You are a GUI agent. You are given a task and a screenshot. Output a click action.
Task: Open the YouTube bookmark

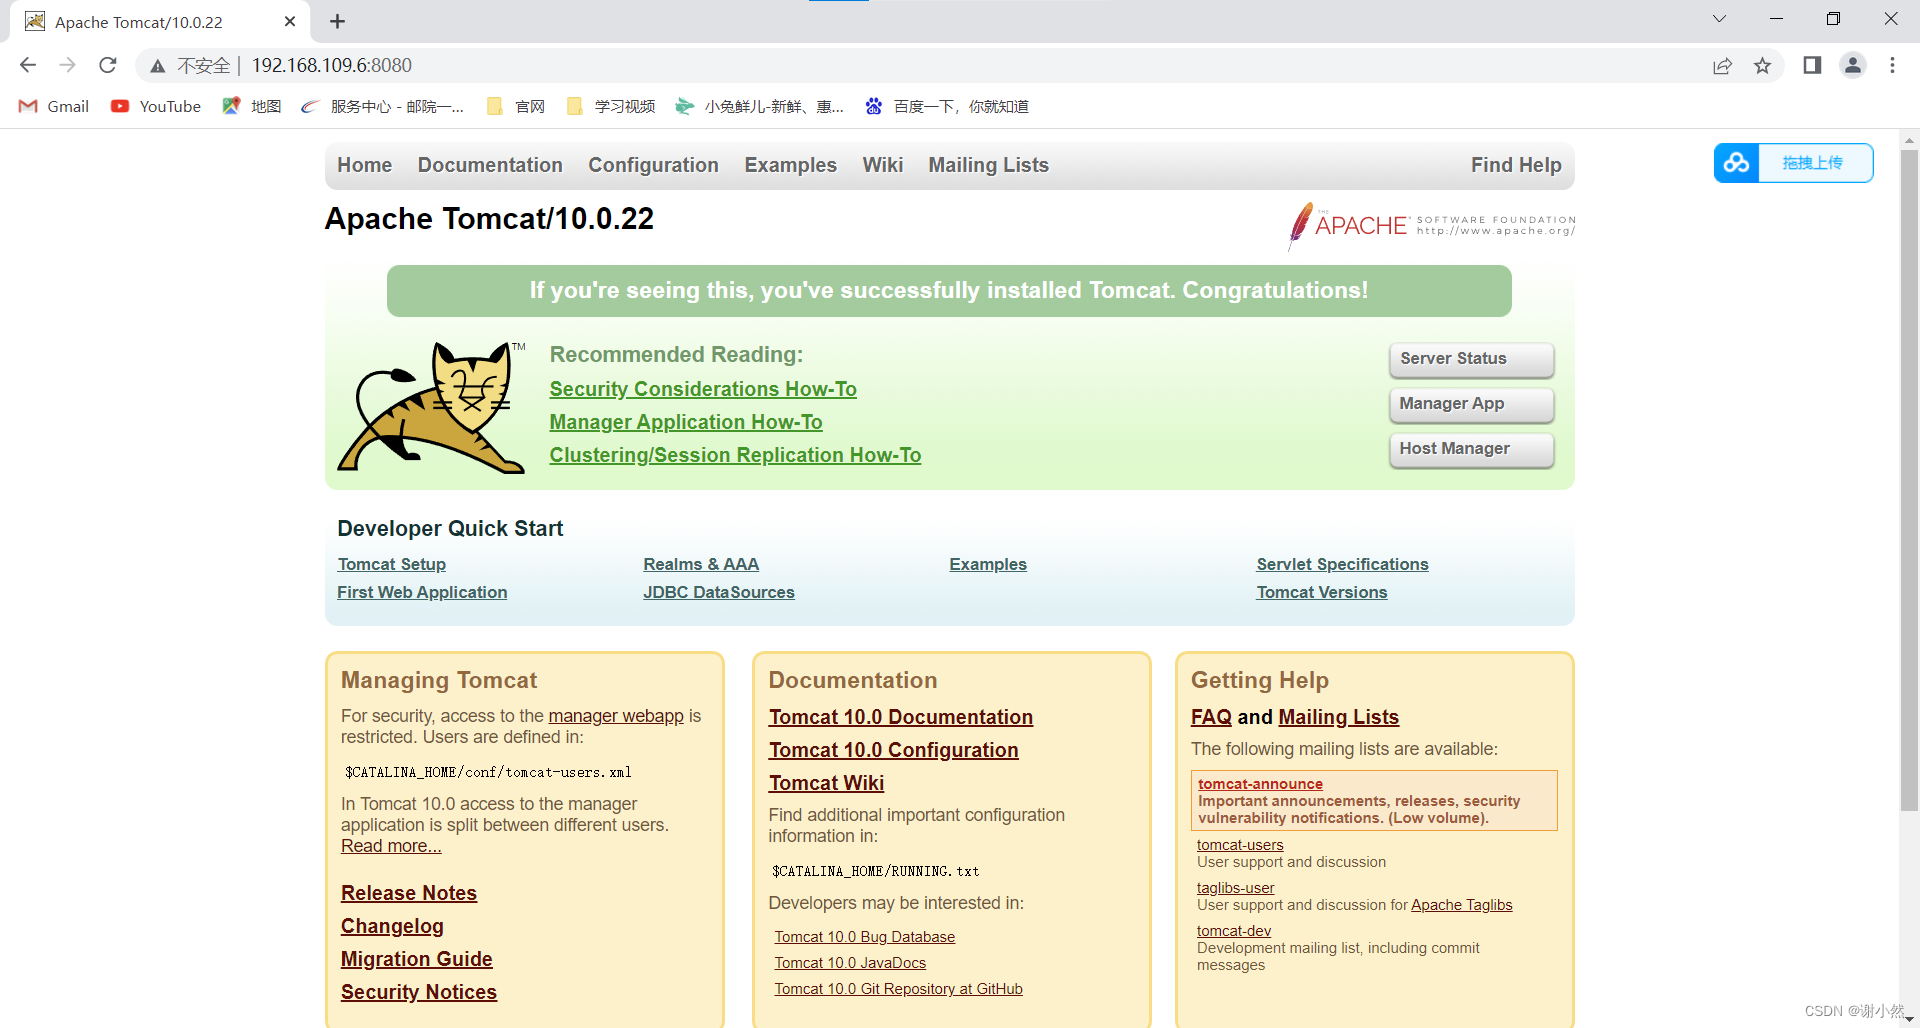[x=156, y=106]
